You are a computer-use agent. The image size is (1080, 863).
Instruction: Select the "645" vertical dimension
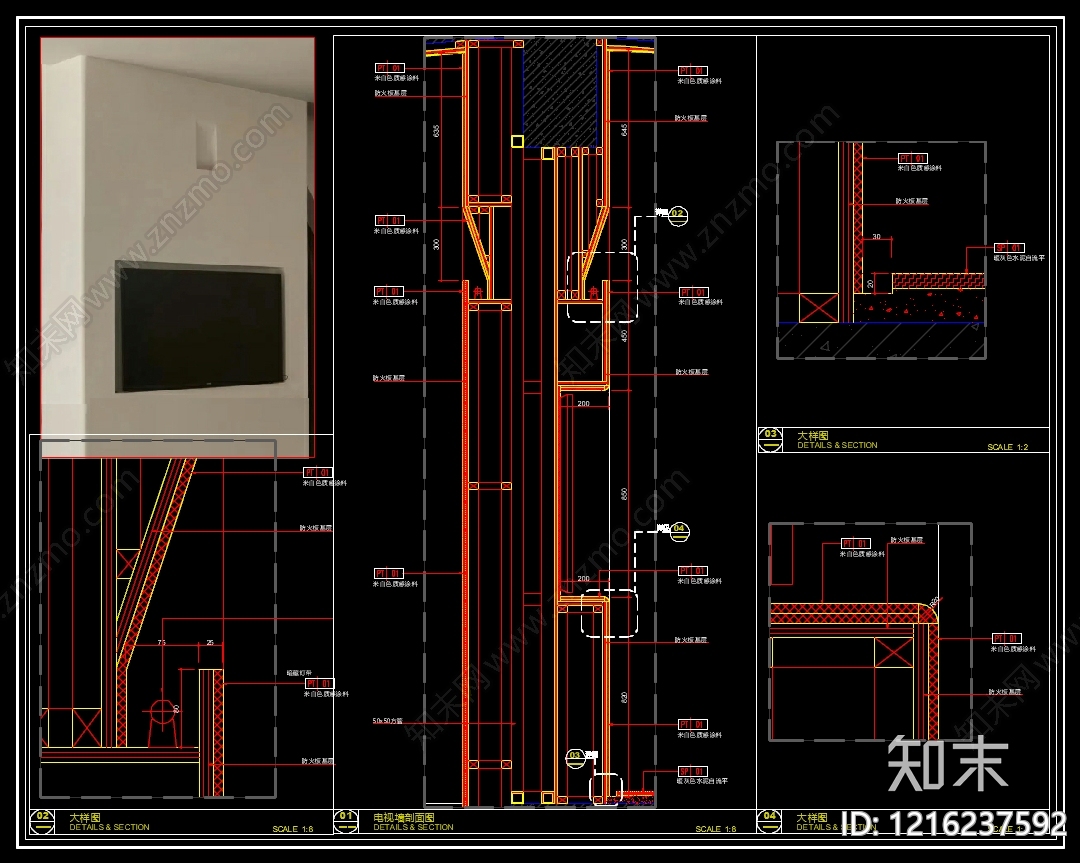(x=624, y=129)
